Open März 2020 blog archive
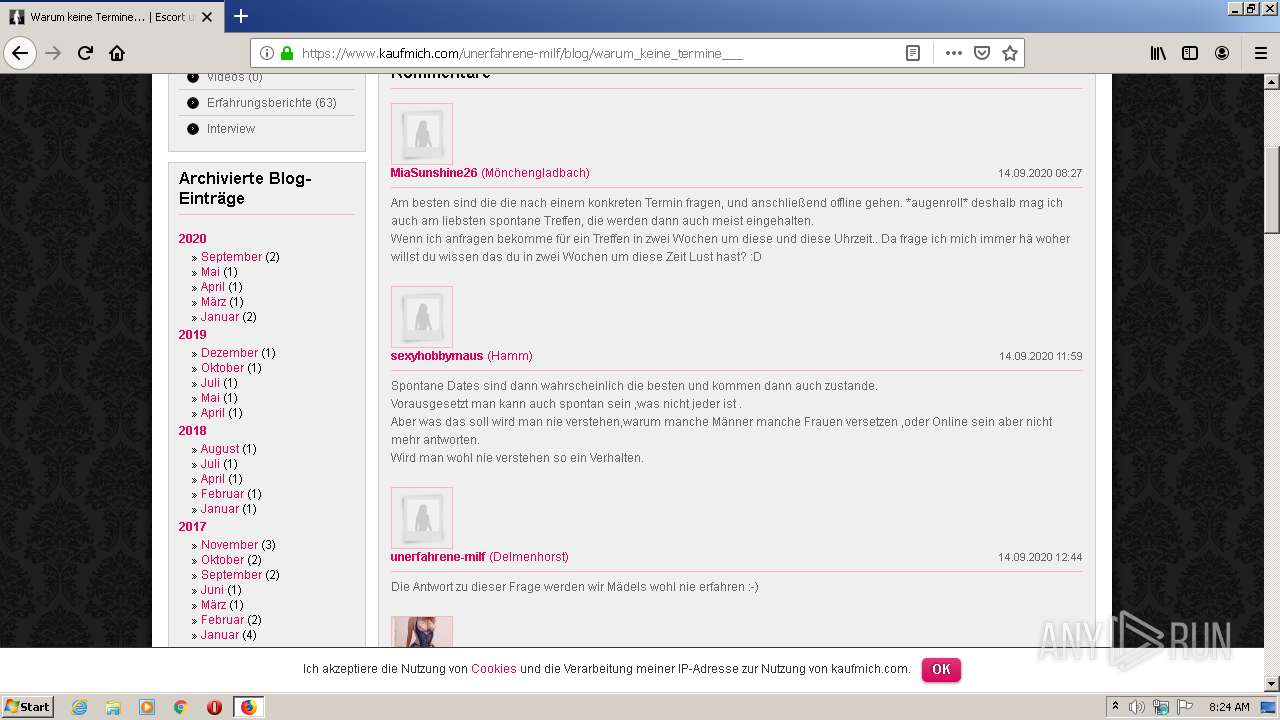This screenshot has width=1280, height=720. (213, 302)
